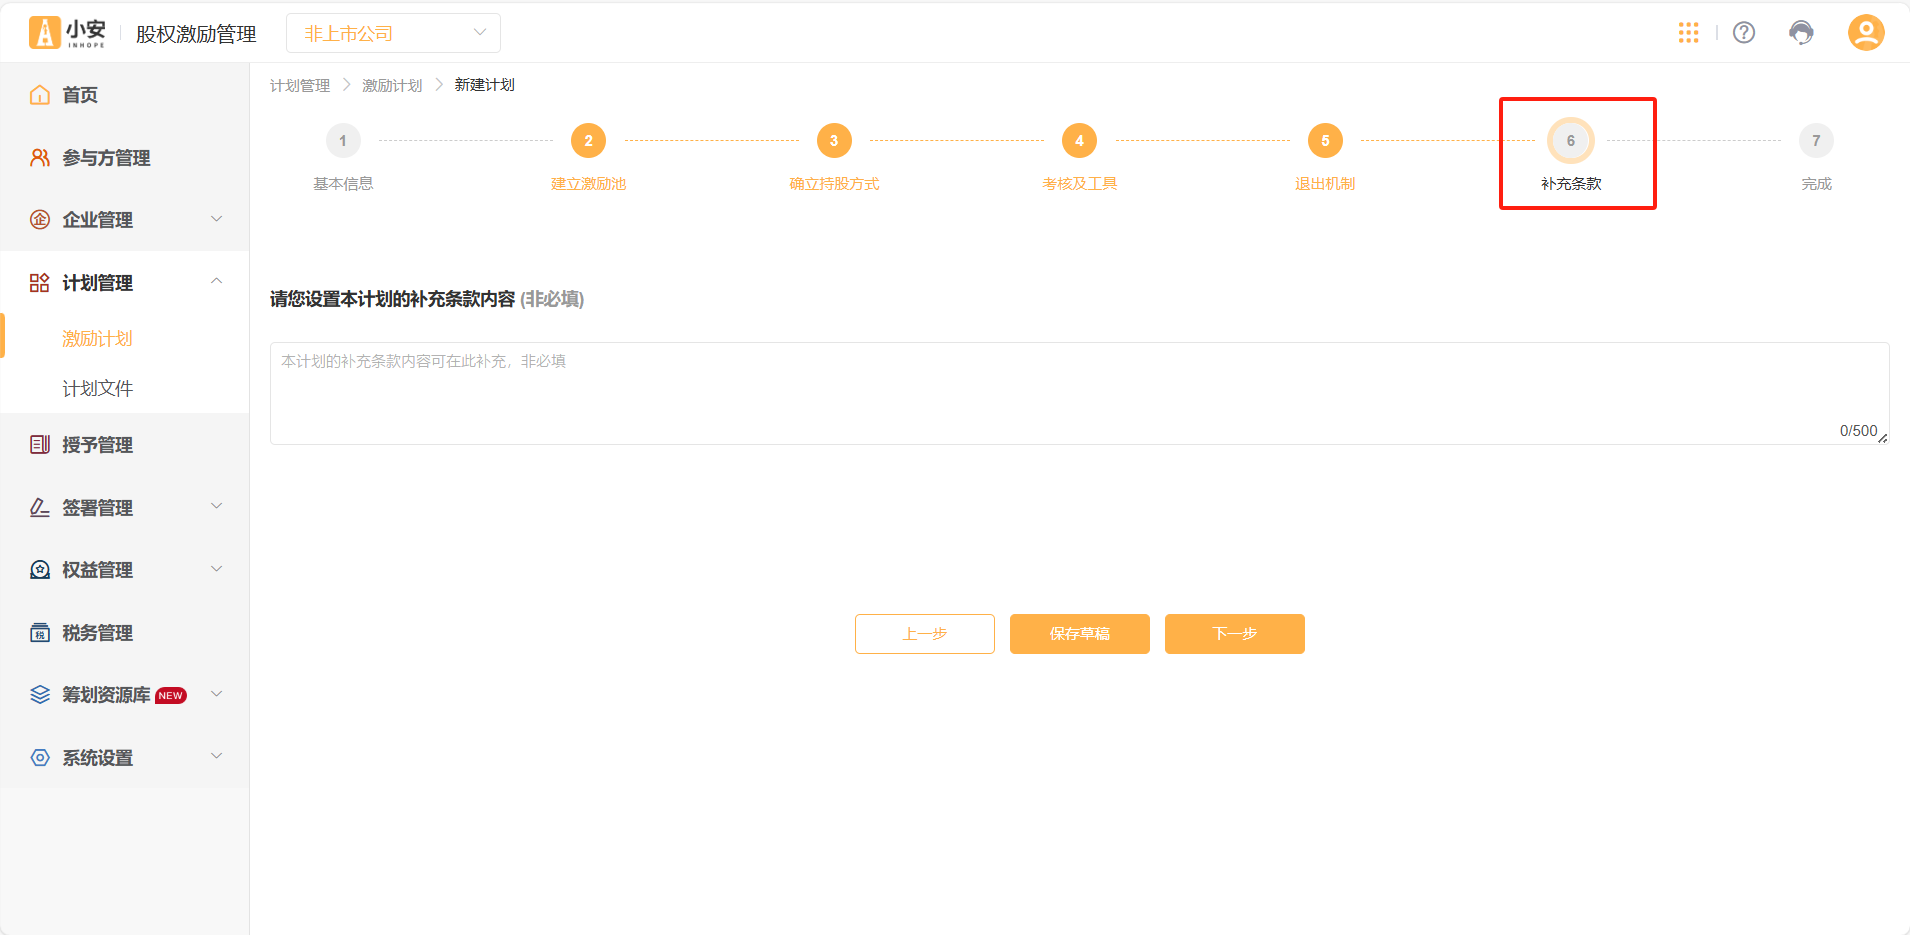Click the 签署管理 pen icon
Screen dimensions: 1910x935
coord(40,508)
